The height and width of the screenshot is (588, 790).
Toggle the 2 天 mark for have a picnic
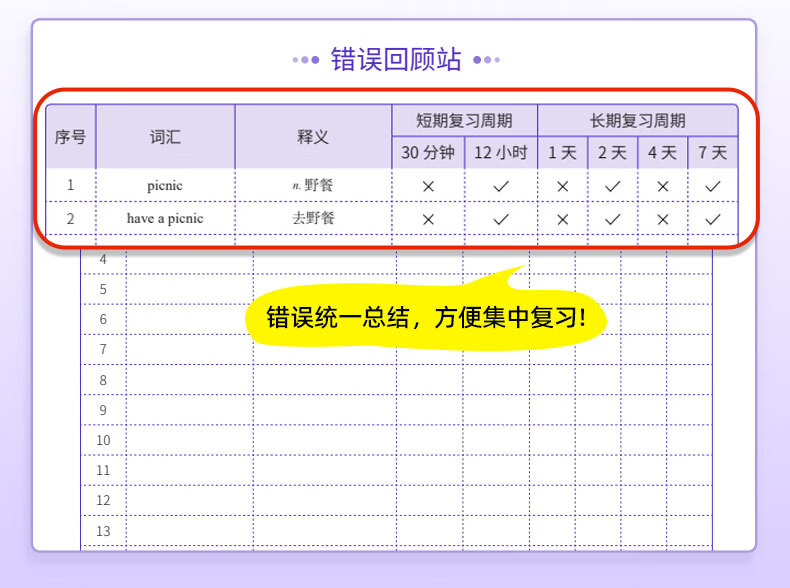click(612, 219)
